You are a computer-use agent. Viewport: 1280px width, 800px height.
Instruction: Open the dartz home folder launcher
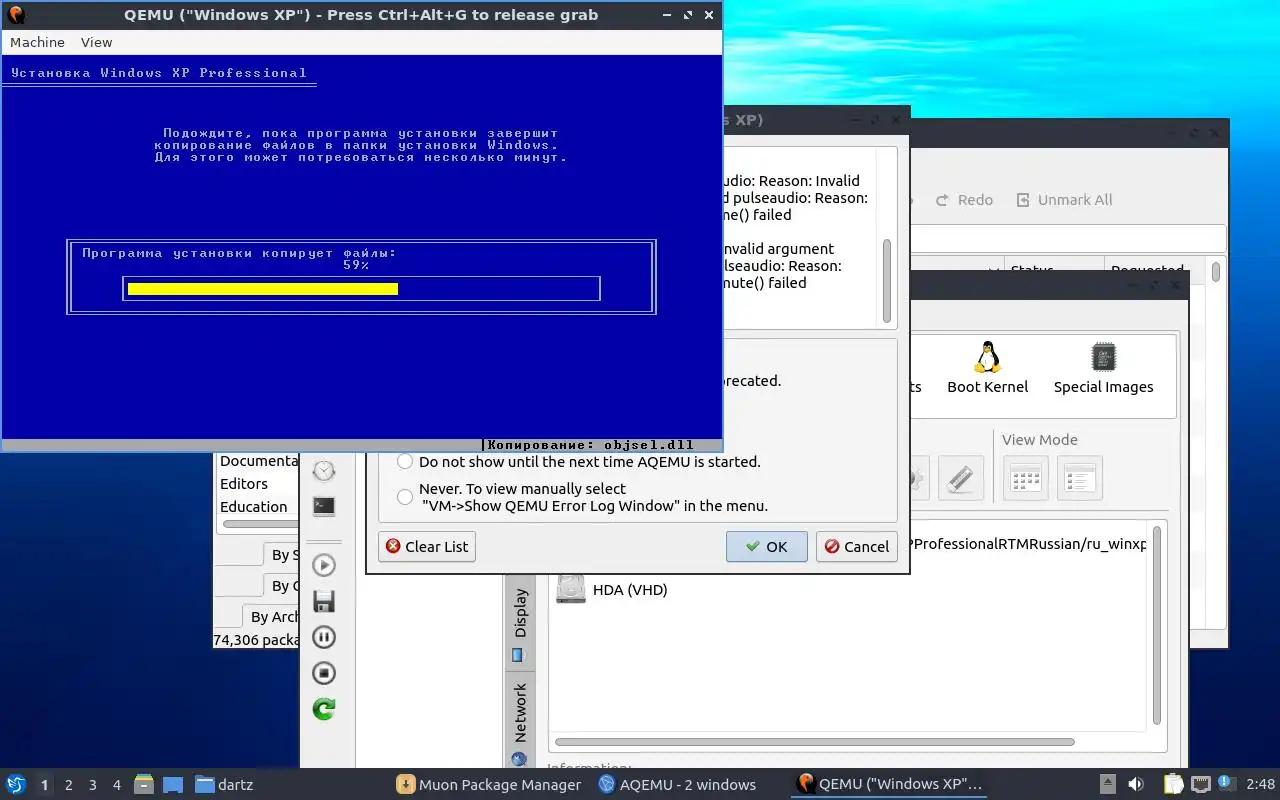coord(224,784)
